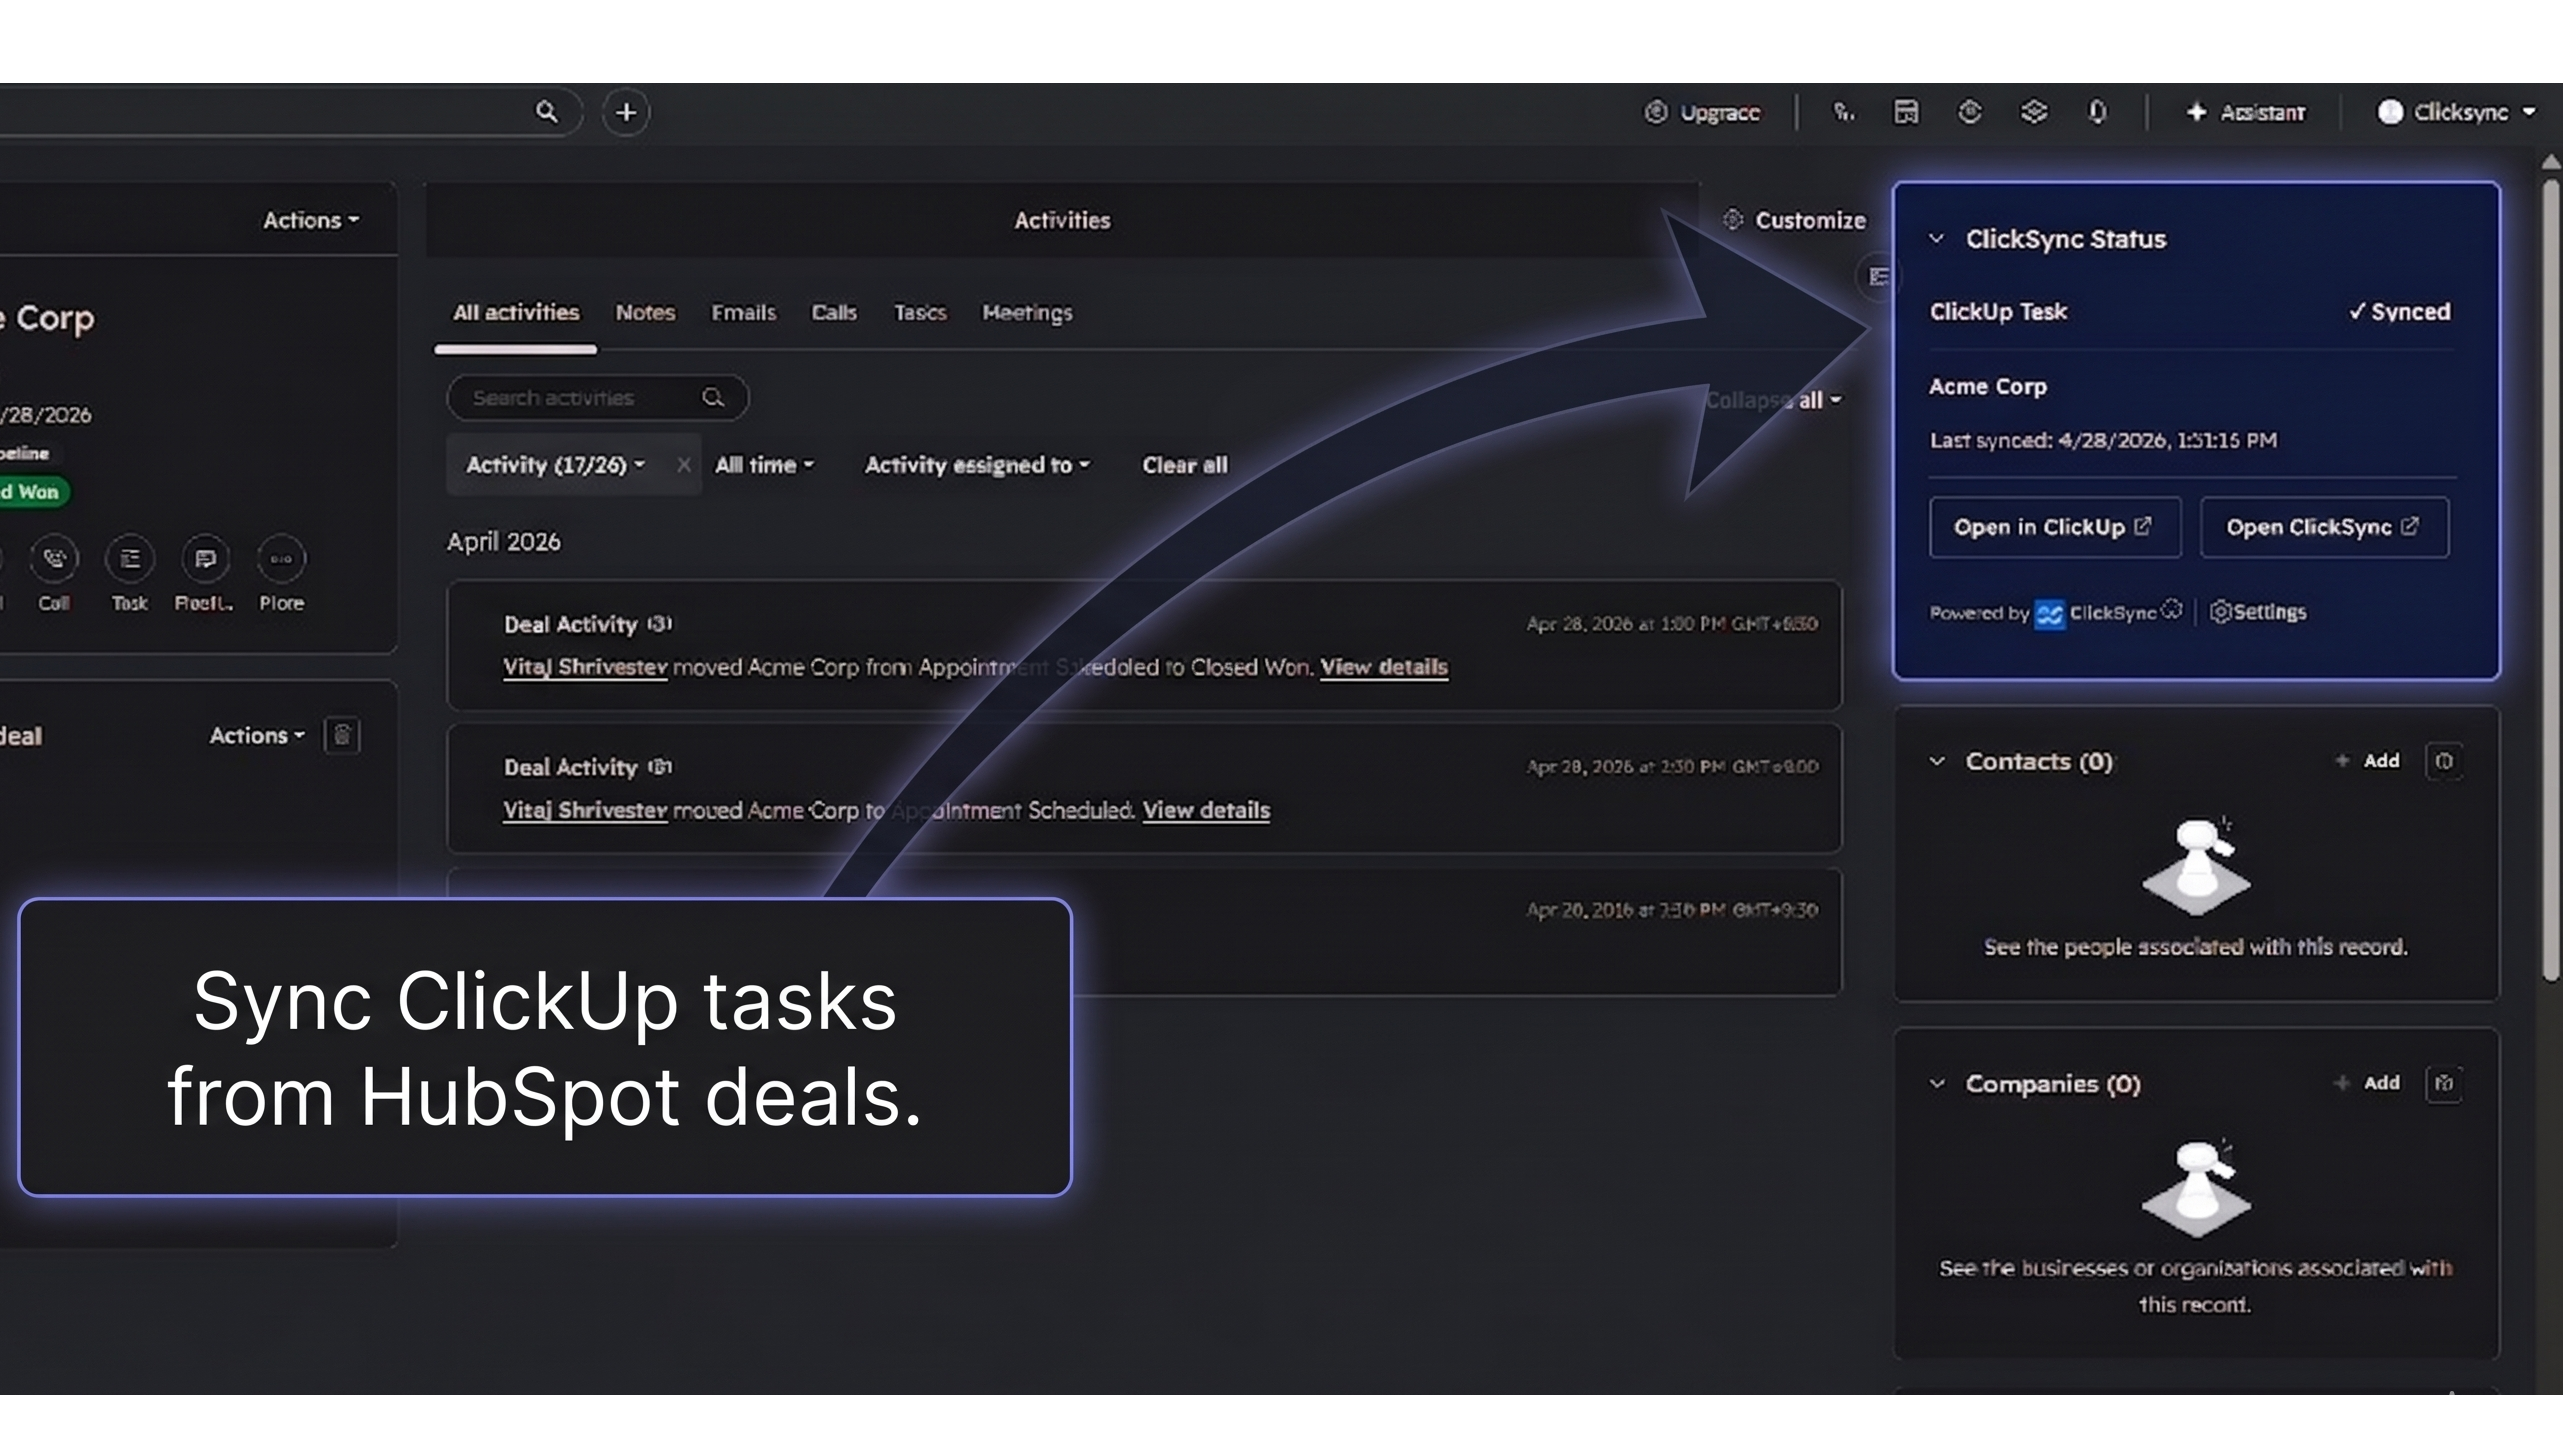
Task: Click icon next to second Deal Activity title
Action: (x=659, y=767)
